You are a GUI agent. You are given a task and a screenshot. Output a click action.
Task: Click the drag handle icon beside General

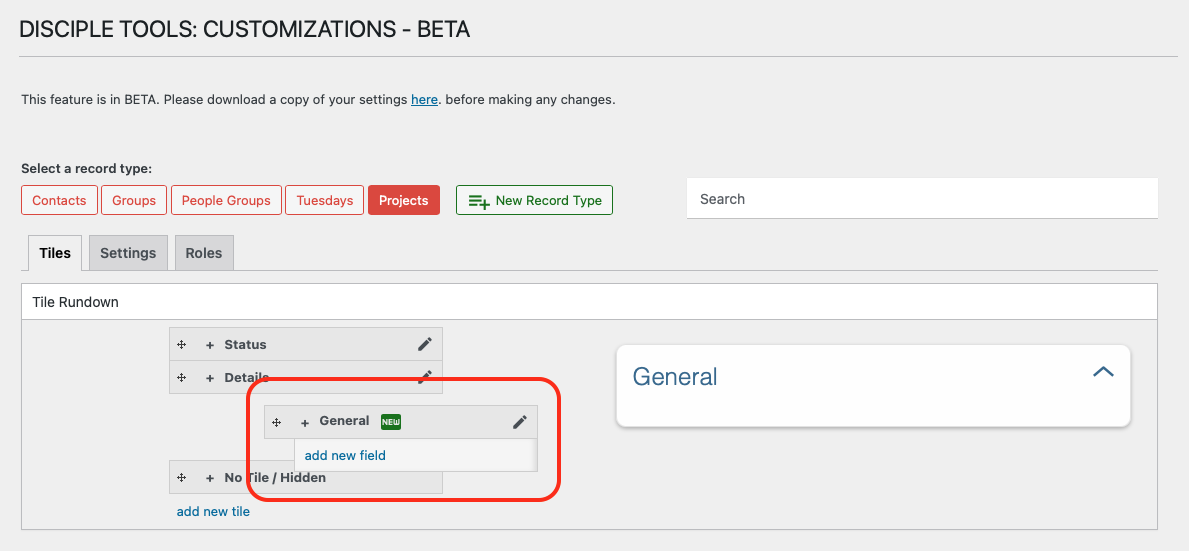(277, 422)
